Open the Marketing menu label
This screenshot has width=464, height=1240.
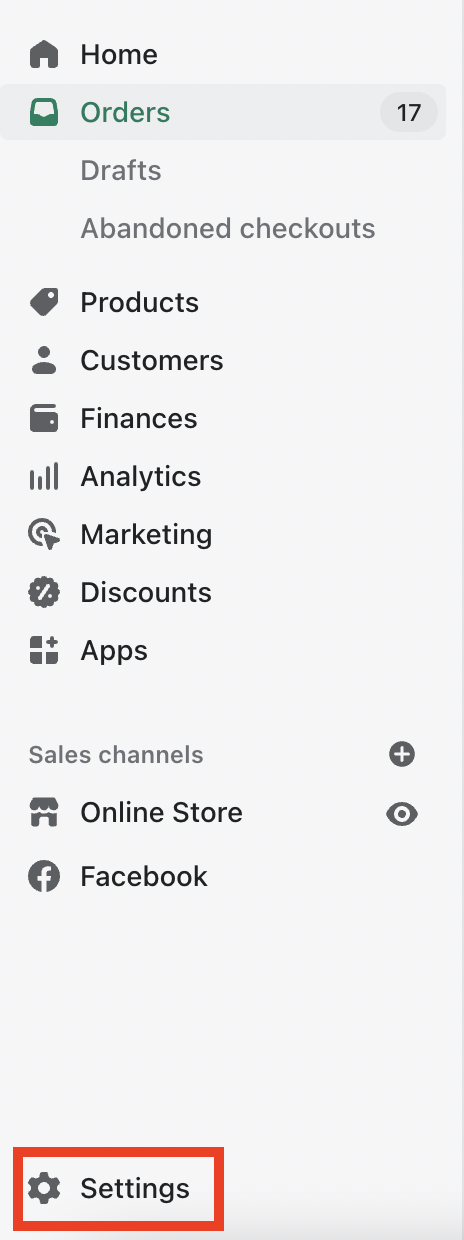(x=147, y=535)
